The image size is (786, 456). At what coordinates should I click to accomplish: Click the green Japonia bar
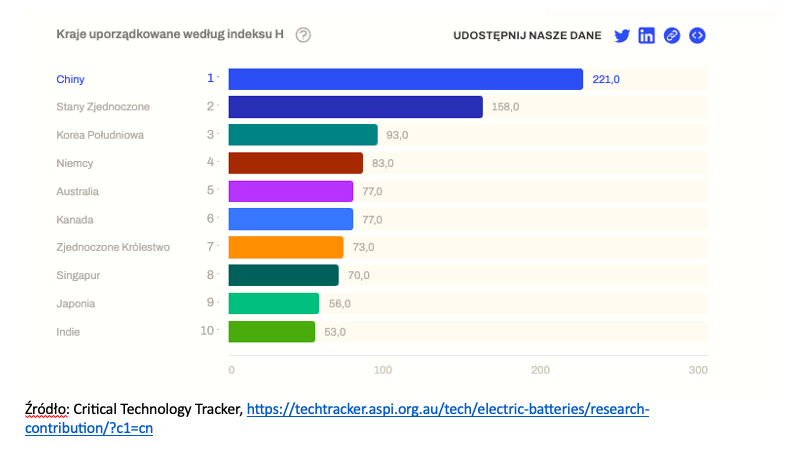(x=274, y=303)
